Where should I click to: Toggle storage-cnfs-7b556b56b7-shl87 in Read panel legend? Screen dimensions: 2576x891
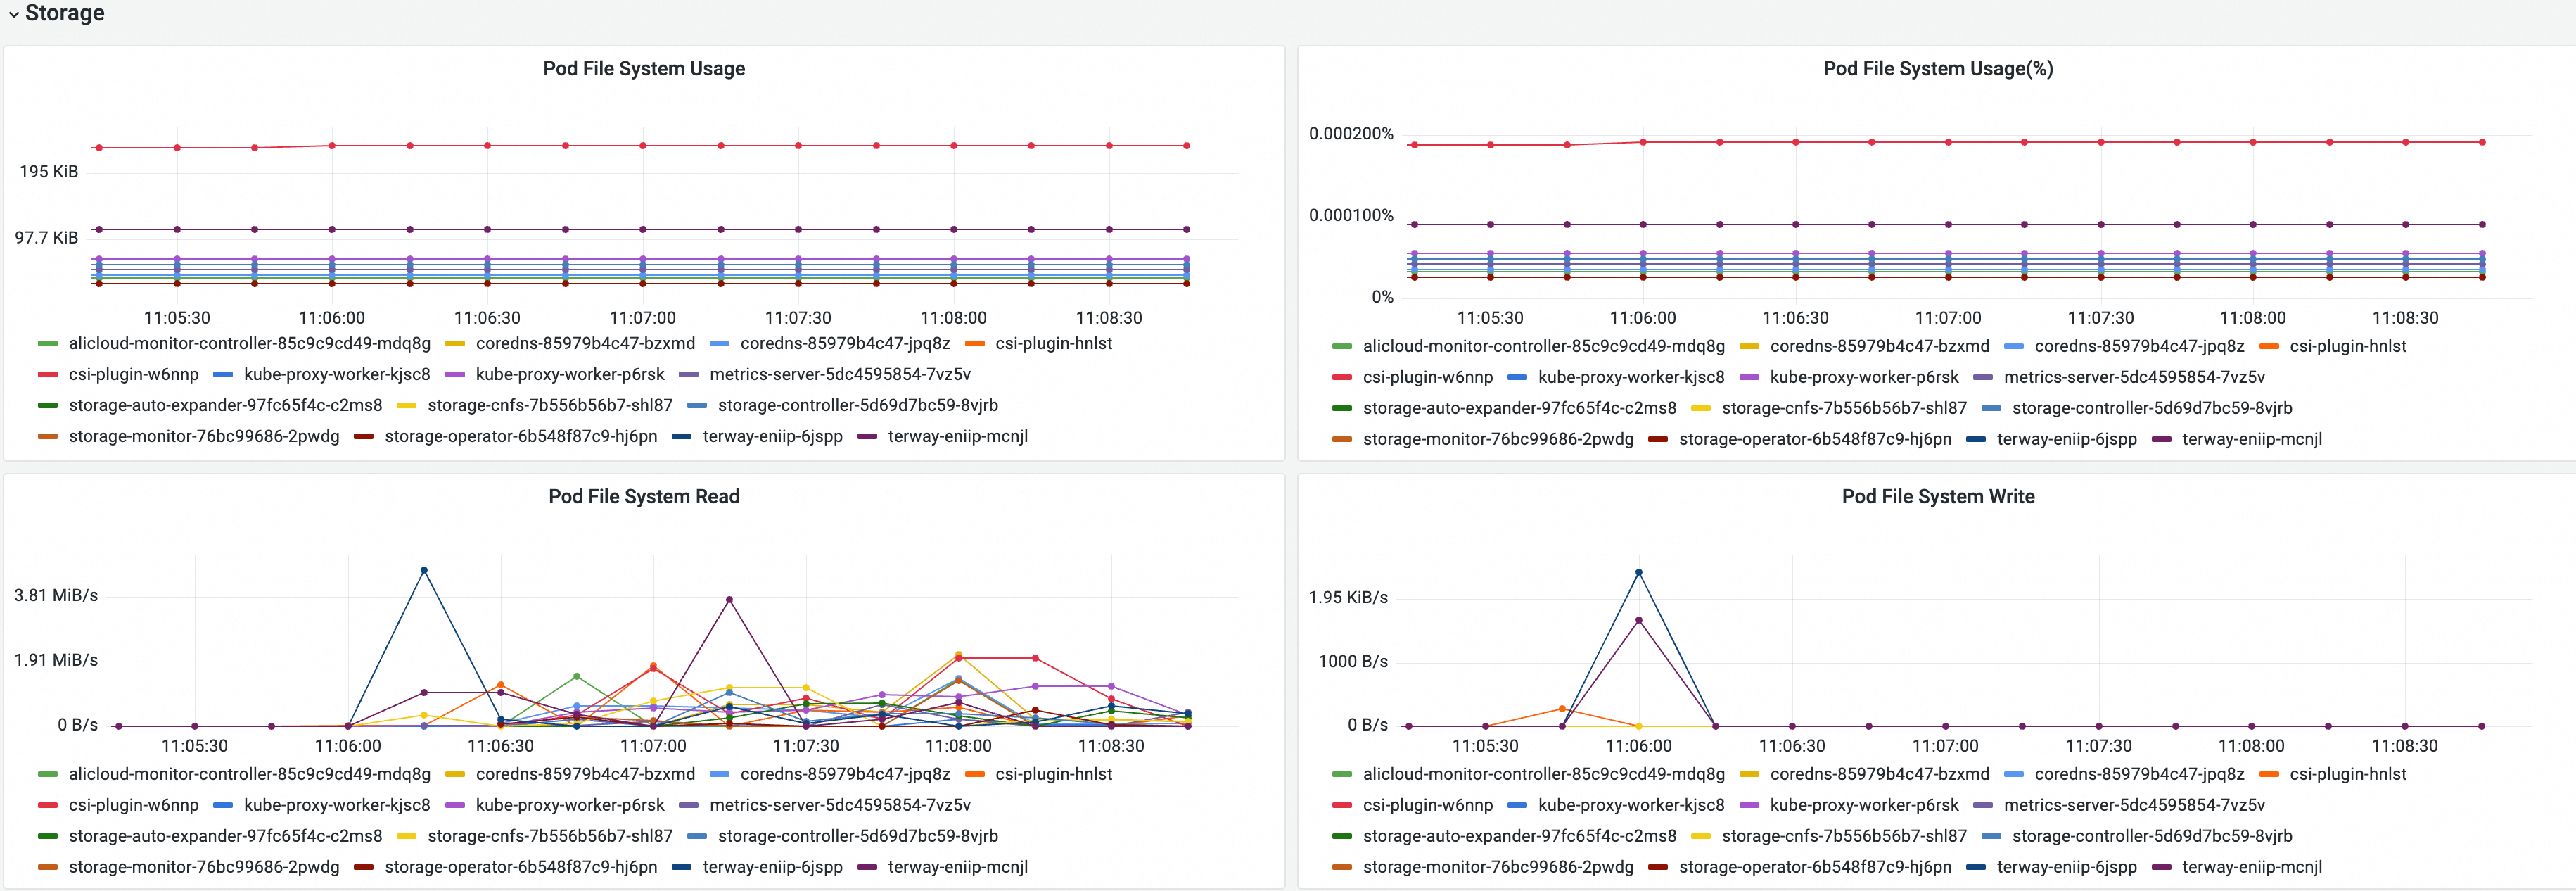[x=549, y=836]
